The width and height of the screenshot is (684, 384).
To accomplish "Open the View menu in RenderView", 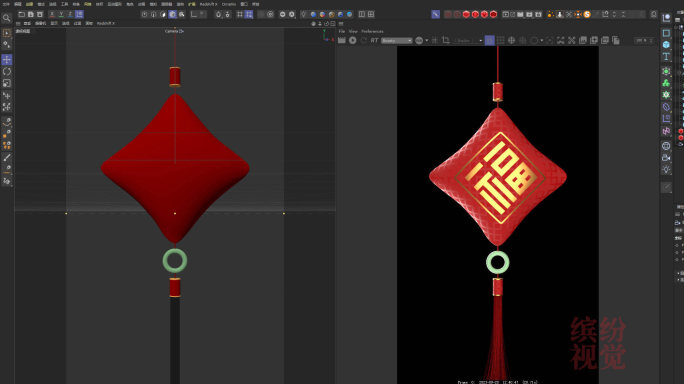I will (x=353, y=31).
